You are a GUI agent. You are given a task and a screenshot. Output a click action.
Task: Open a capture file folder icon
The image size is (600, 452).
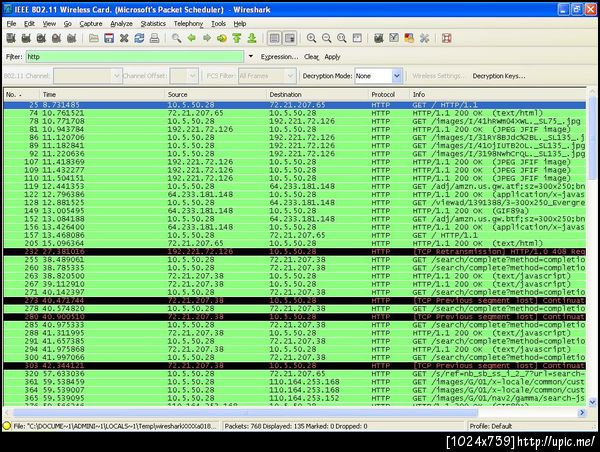point(94,38)
